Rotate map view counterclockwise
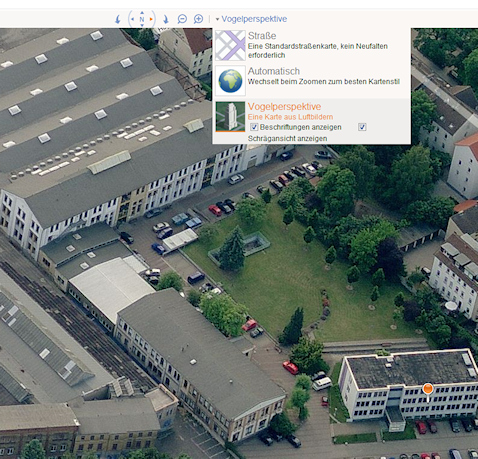 point(117,19)
